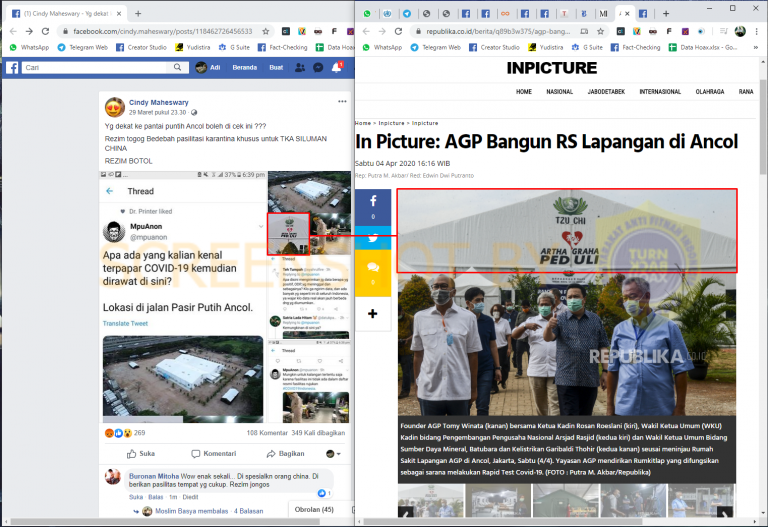Image resolution: width=768 pixels, height=527 pixels.
Task: Click the republika.co.id address bar
Action: [x=498, y=31]
